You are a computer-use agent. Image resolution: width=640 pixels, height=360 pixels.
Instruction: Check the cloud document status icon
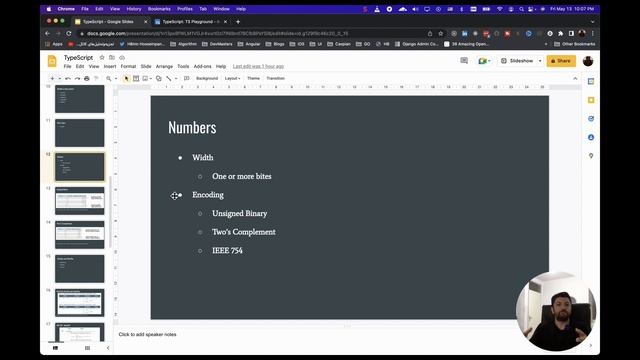point(122,58)
